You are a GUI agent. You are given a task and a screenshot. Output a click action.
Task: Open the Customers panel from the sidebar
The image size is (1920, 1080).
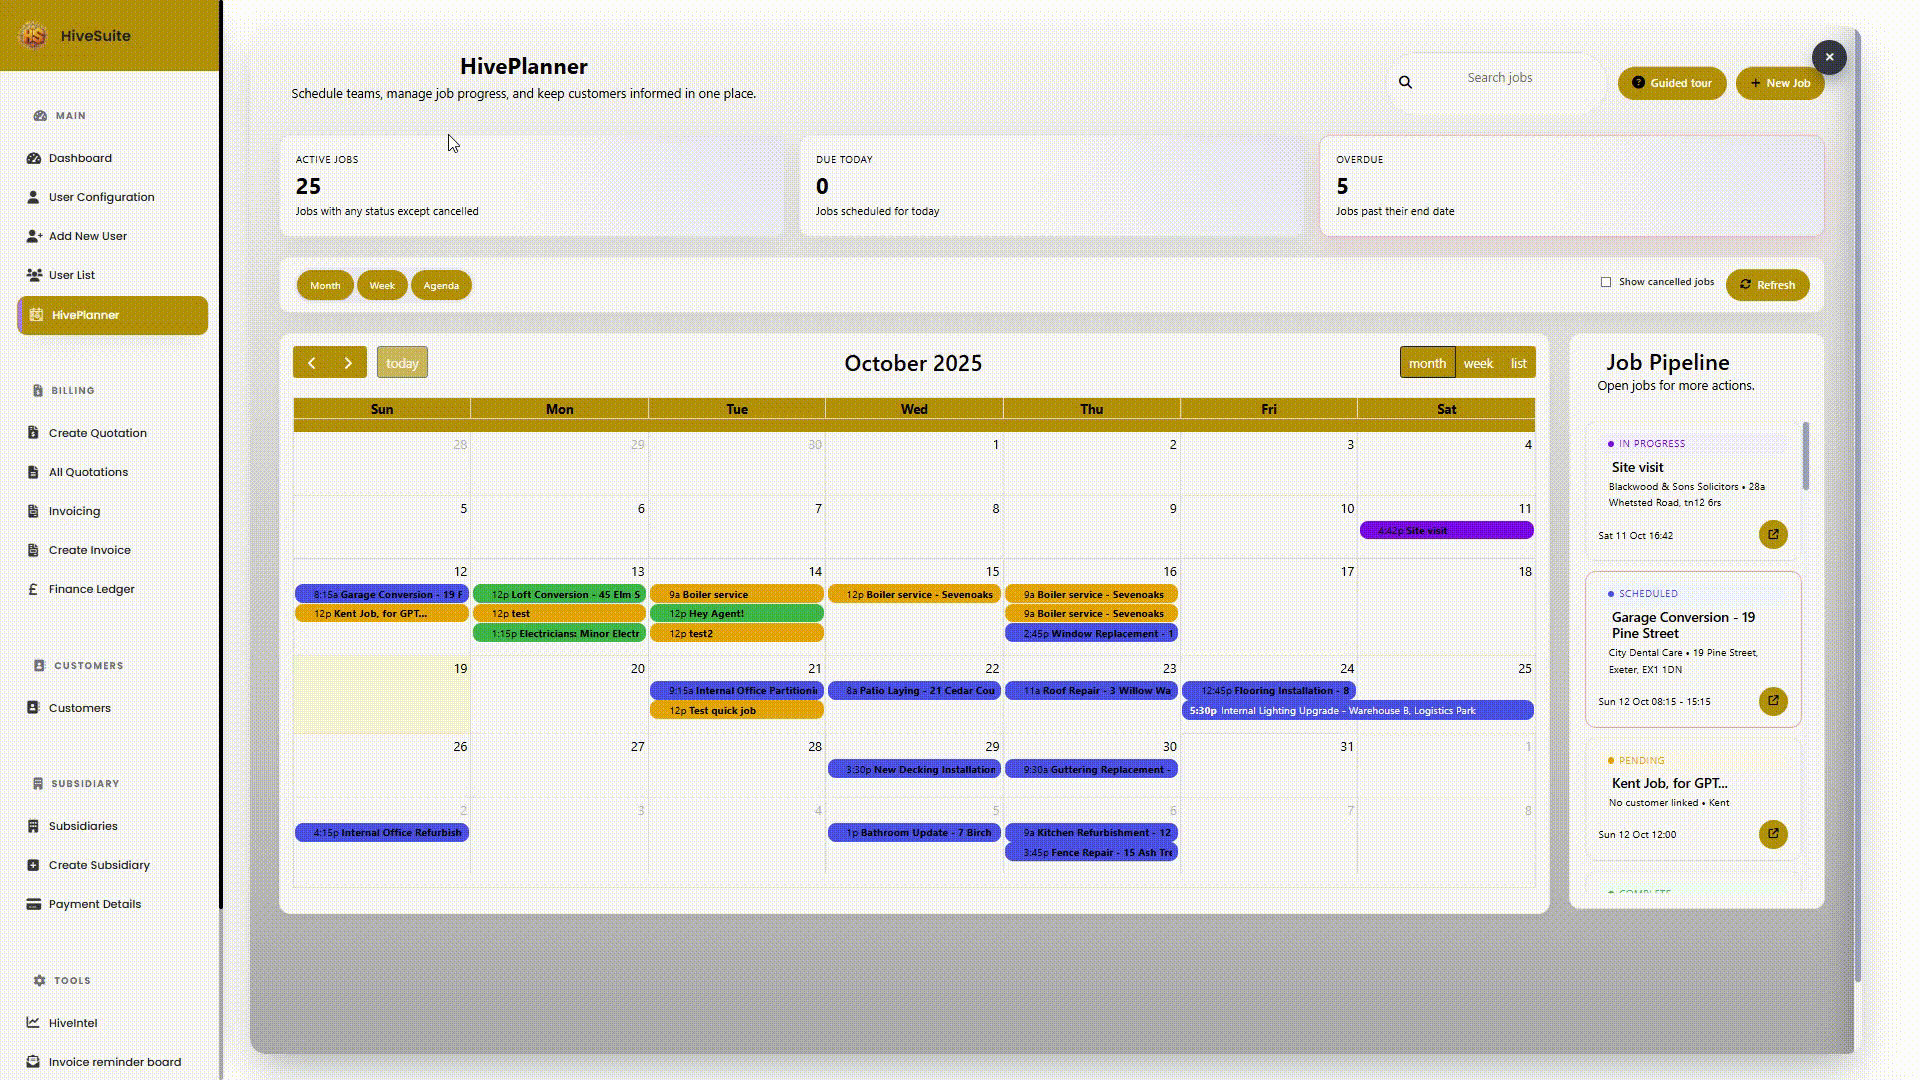click(79, 707)
